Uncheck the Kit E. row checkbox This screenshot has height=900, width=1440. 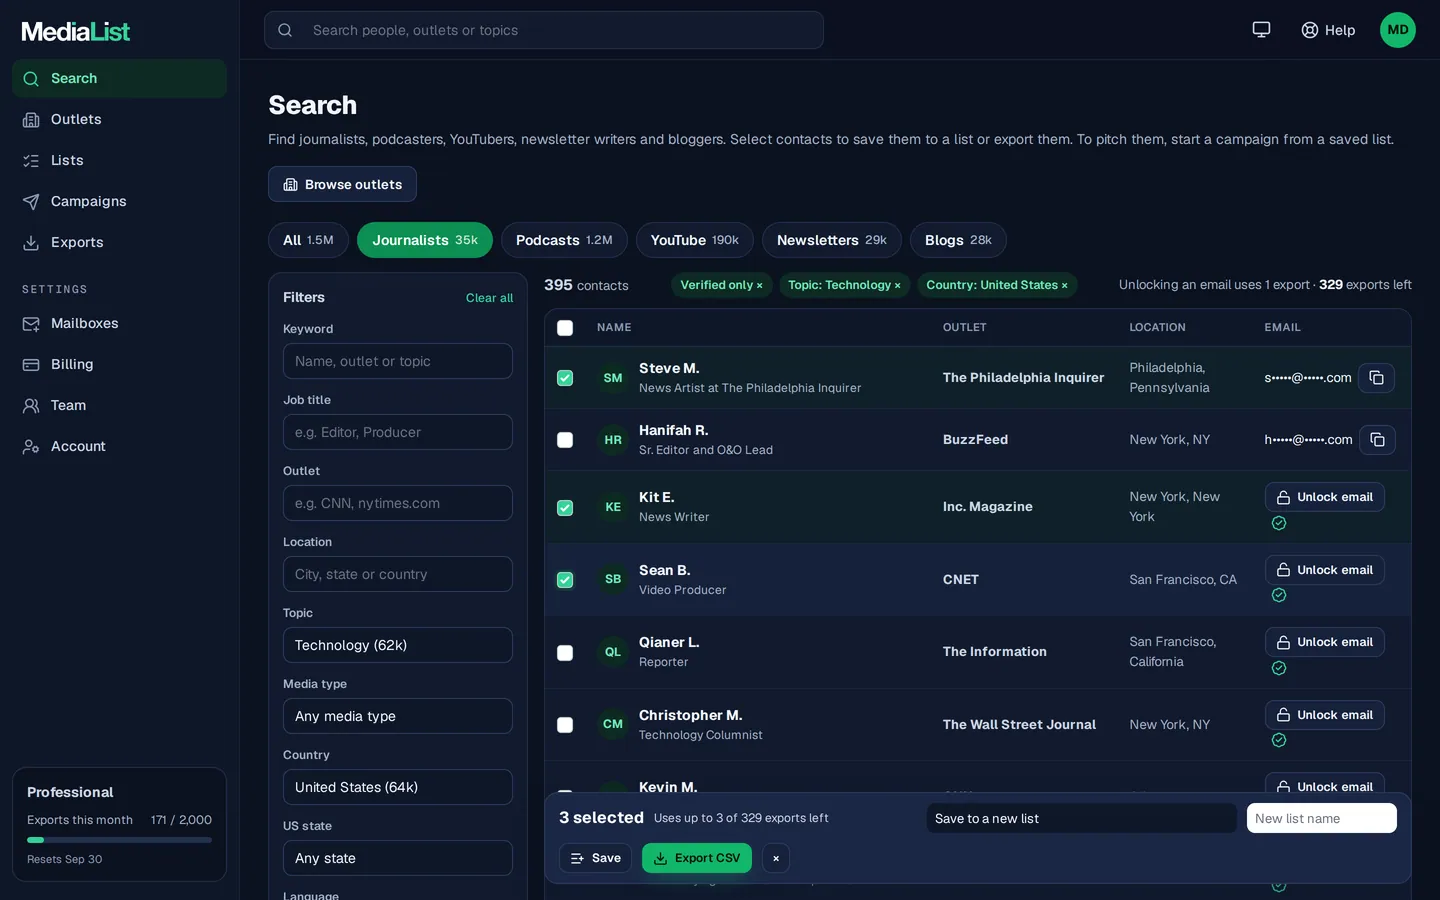pos(565,507)
